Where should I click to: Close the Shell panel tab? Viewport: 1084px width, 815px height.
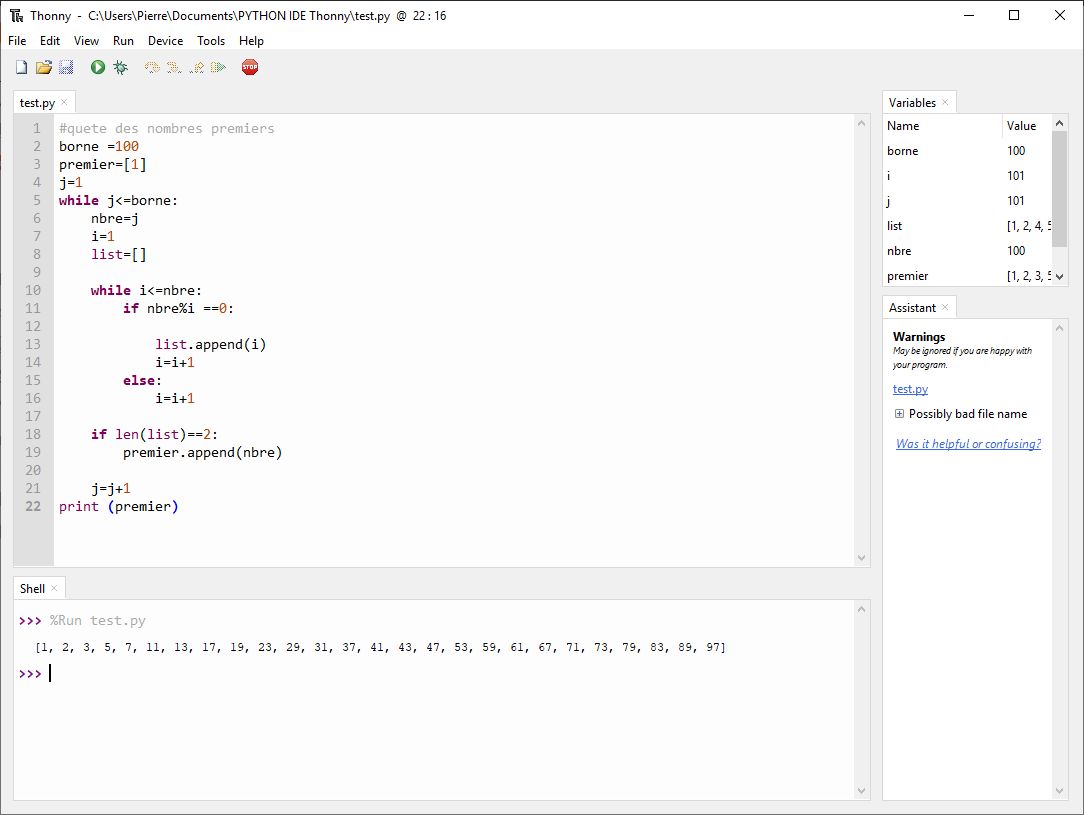click(x=54, y=588)
